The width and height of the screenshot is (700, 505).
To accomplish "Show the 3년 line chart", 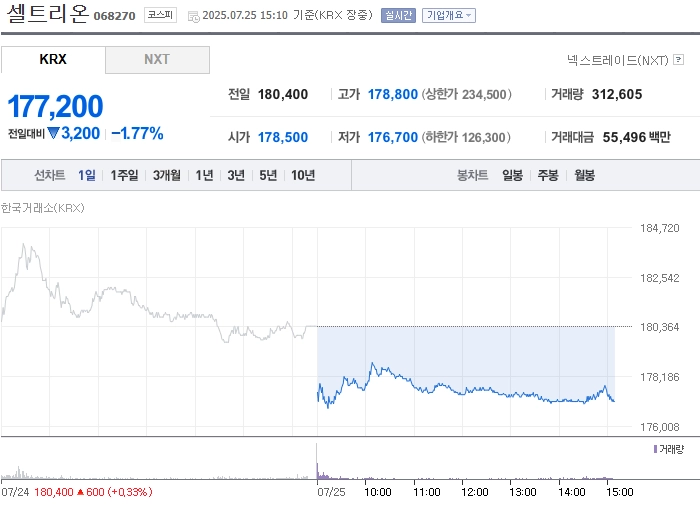I will click(236, 175).
